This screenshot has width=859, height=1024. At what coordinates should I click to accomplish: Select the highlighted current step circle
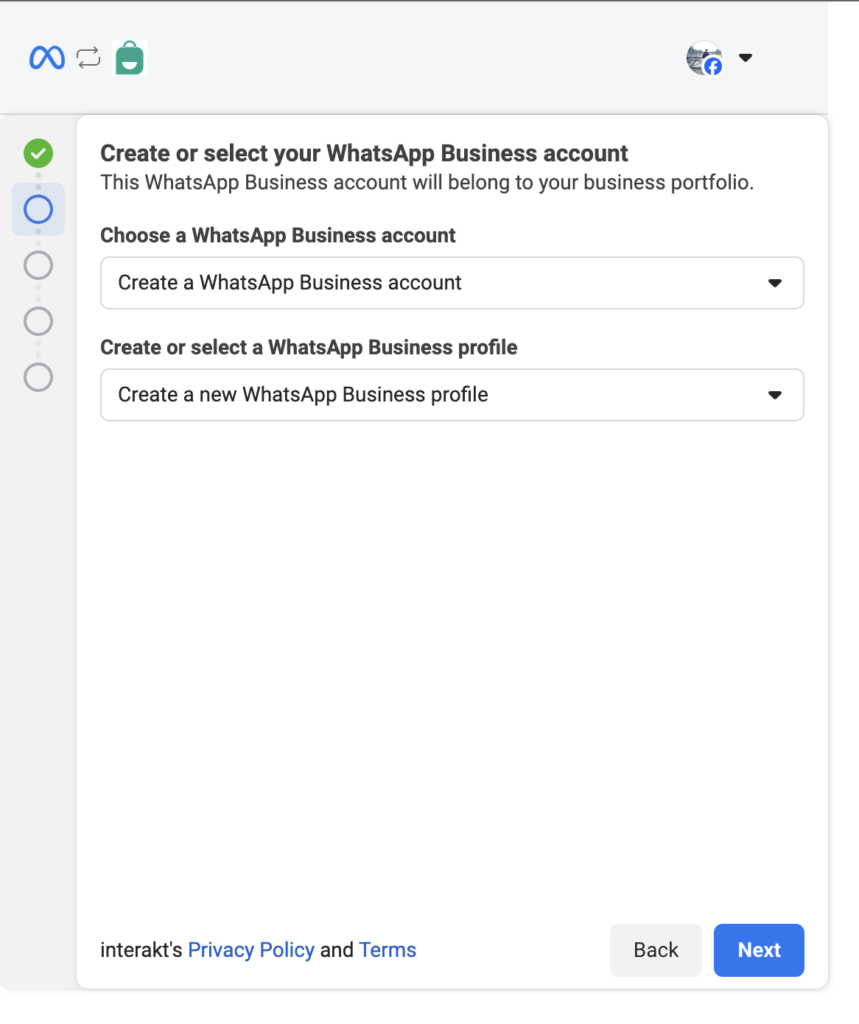[x=39, y=210]
